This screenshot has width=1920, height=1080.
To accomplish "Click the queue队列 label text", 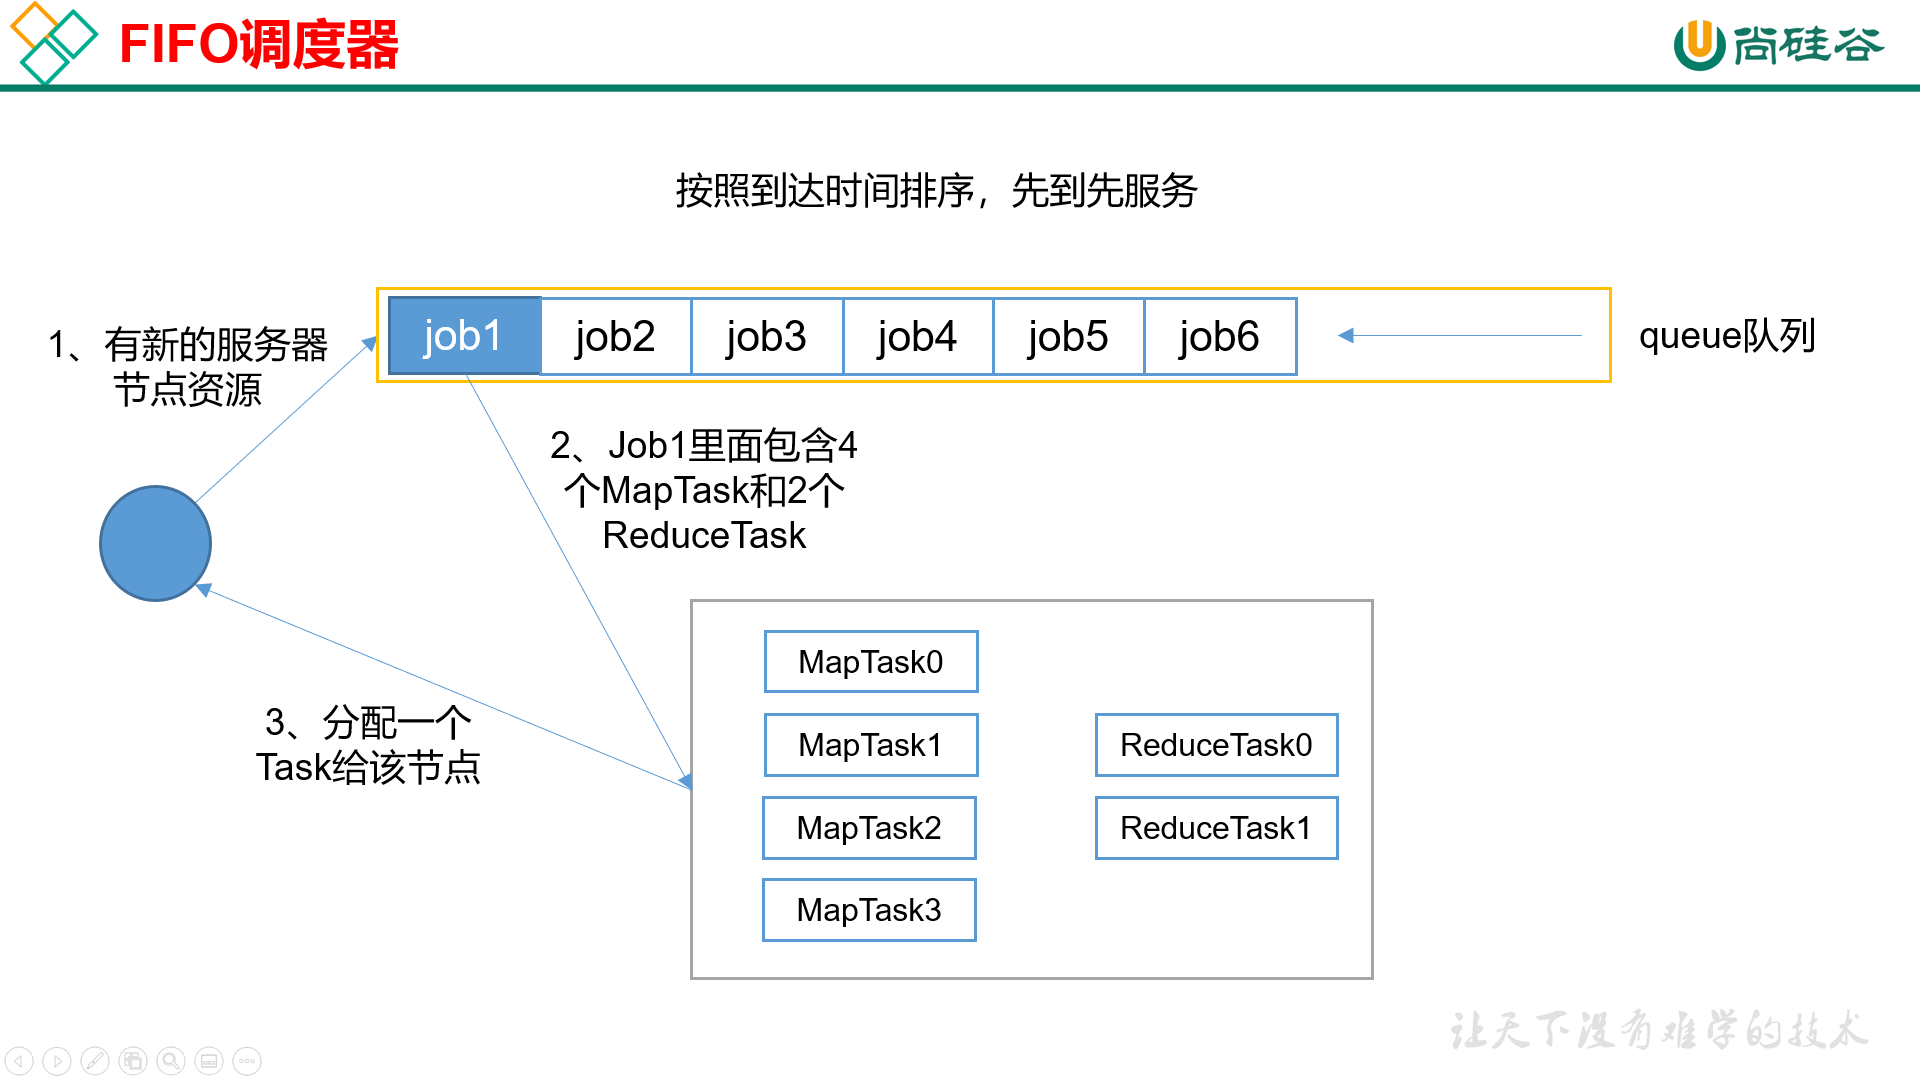I will pyautogui.click(x=1726, y=336).
